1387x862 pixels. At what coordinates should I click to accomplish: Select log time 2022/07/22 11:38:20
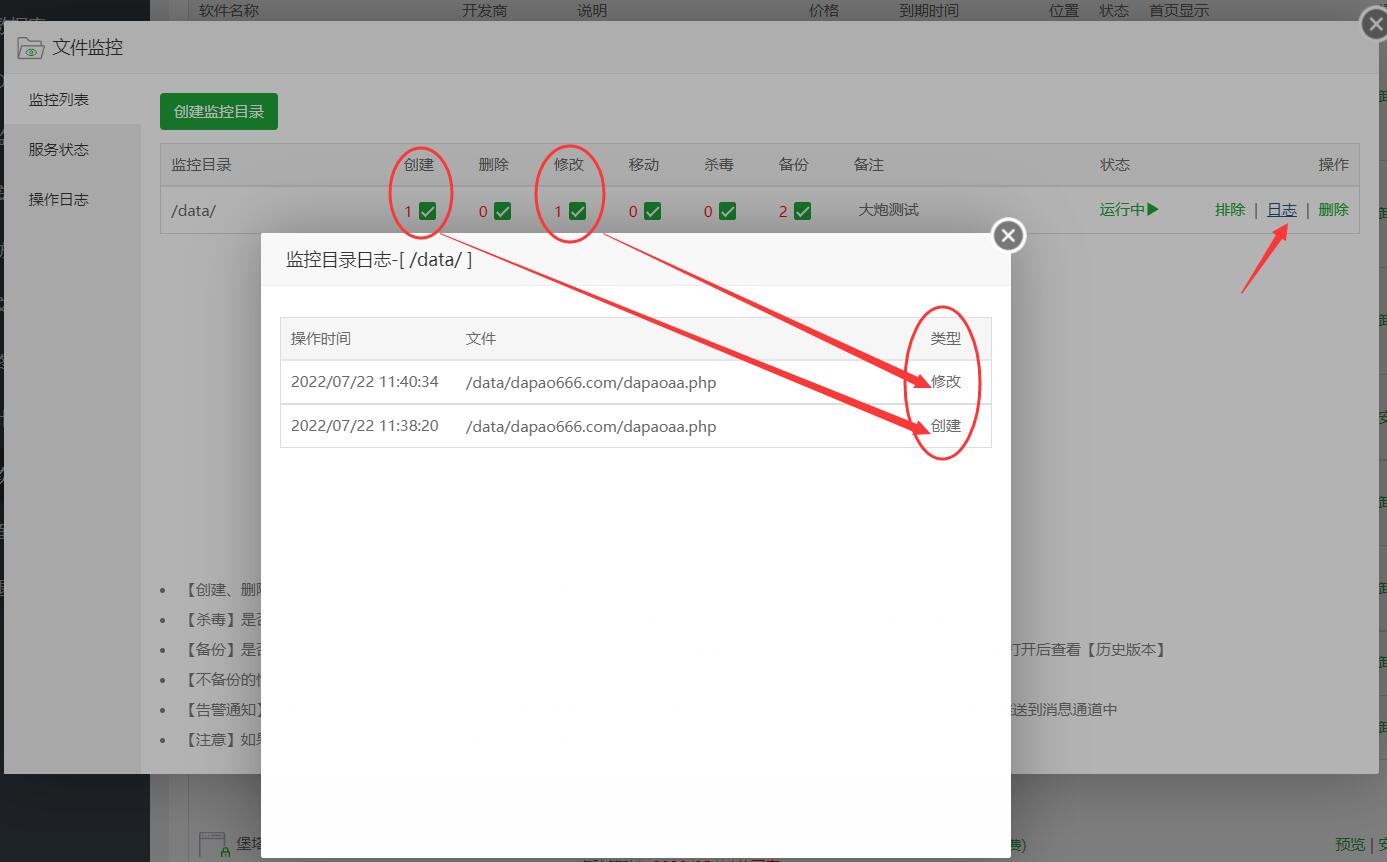365,426
